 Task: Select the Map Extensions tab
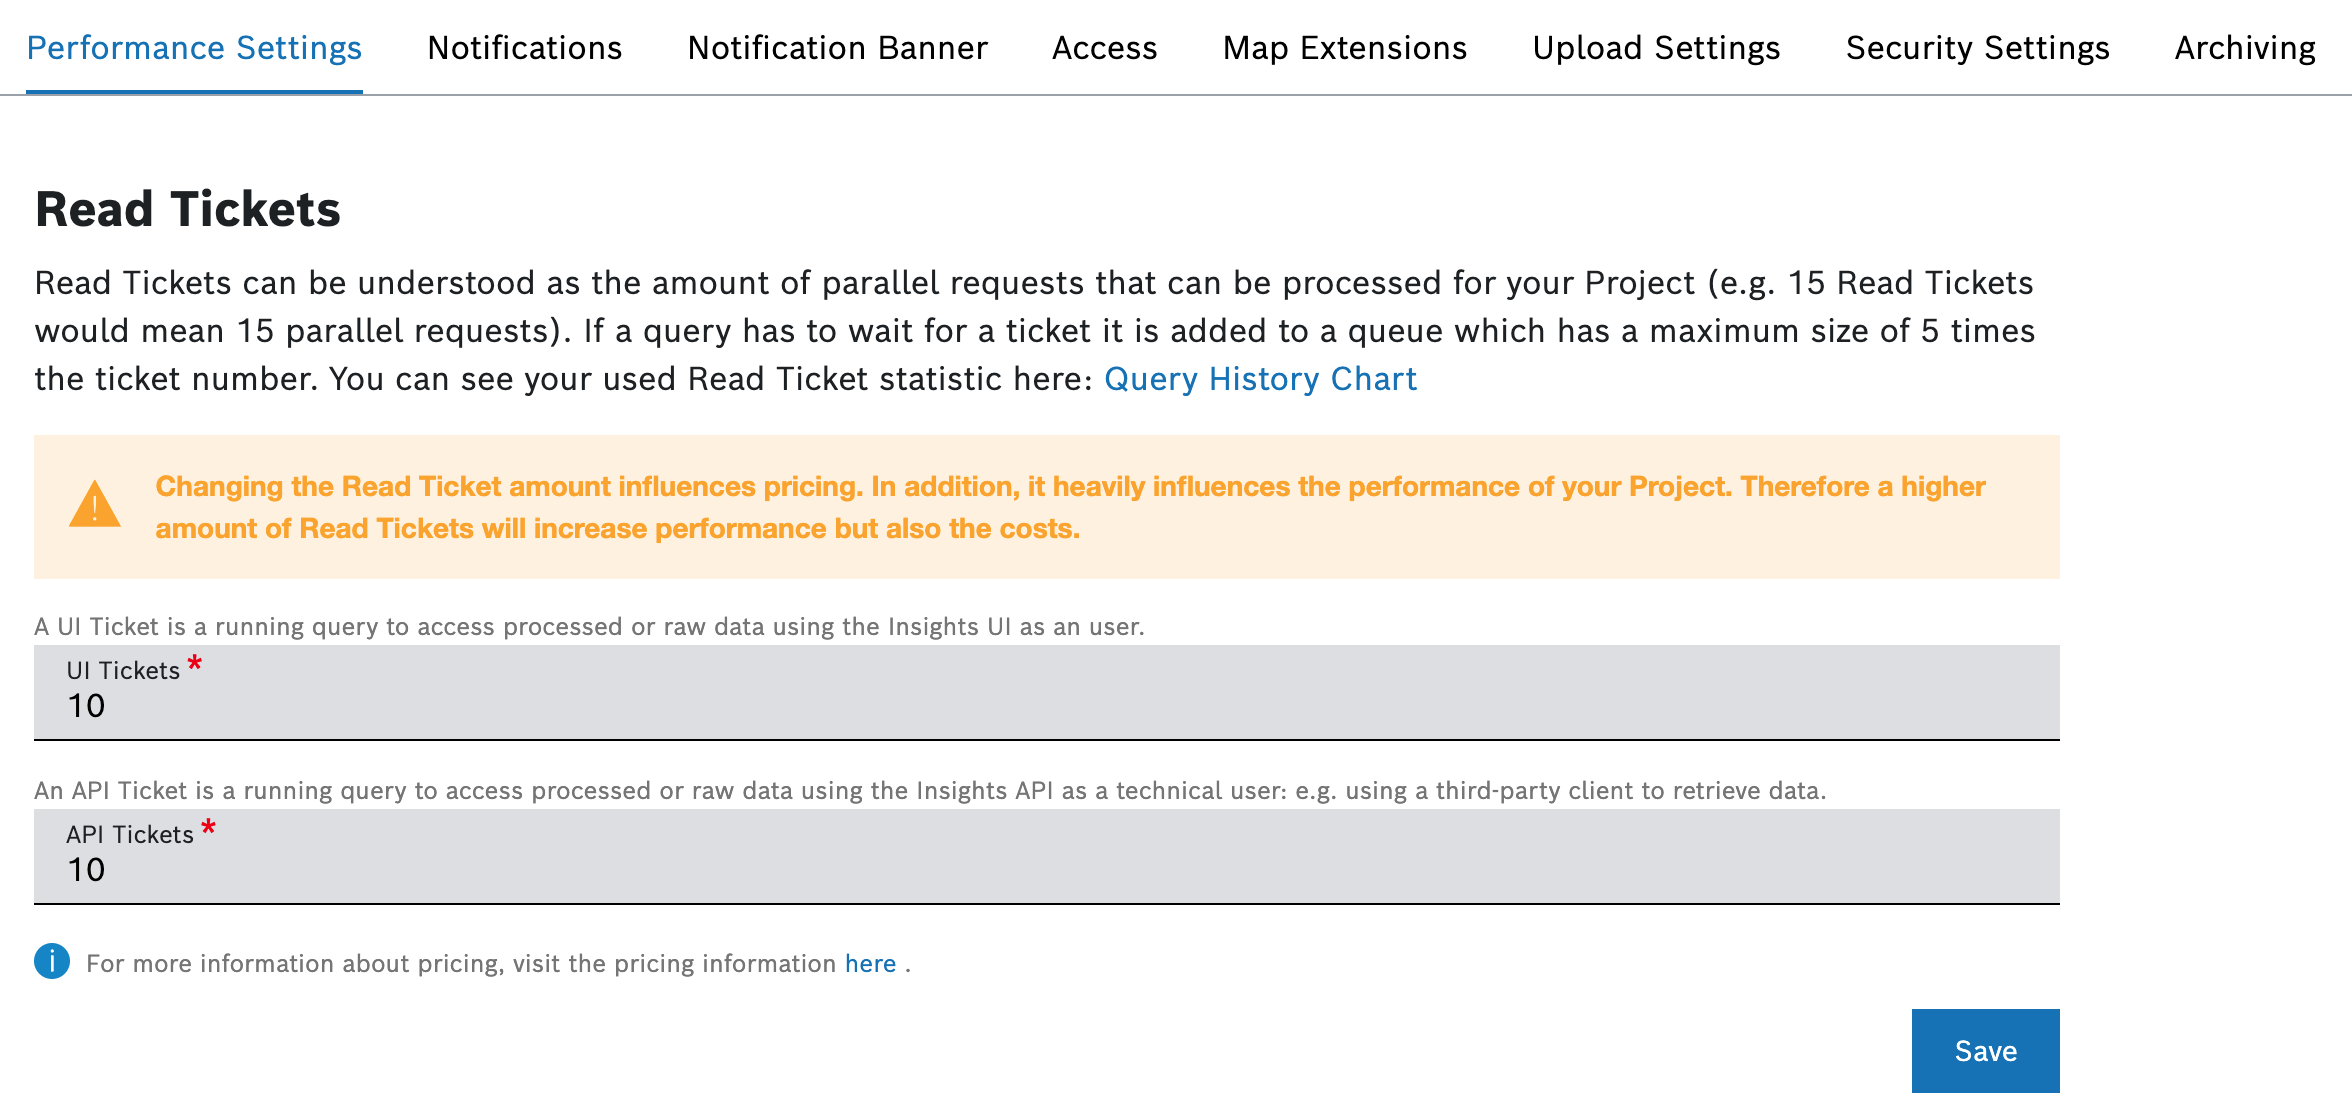1344,48
